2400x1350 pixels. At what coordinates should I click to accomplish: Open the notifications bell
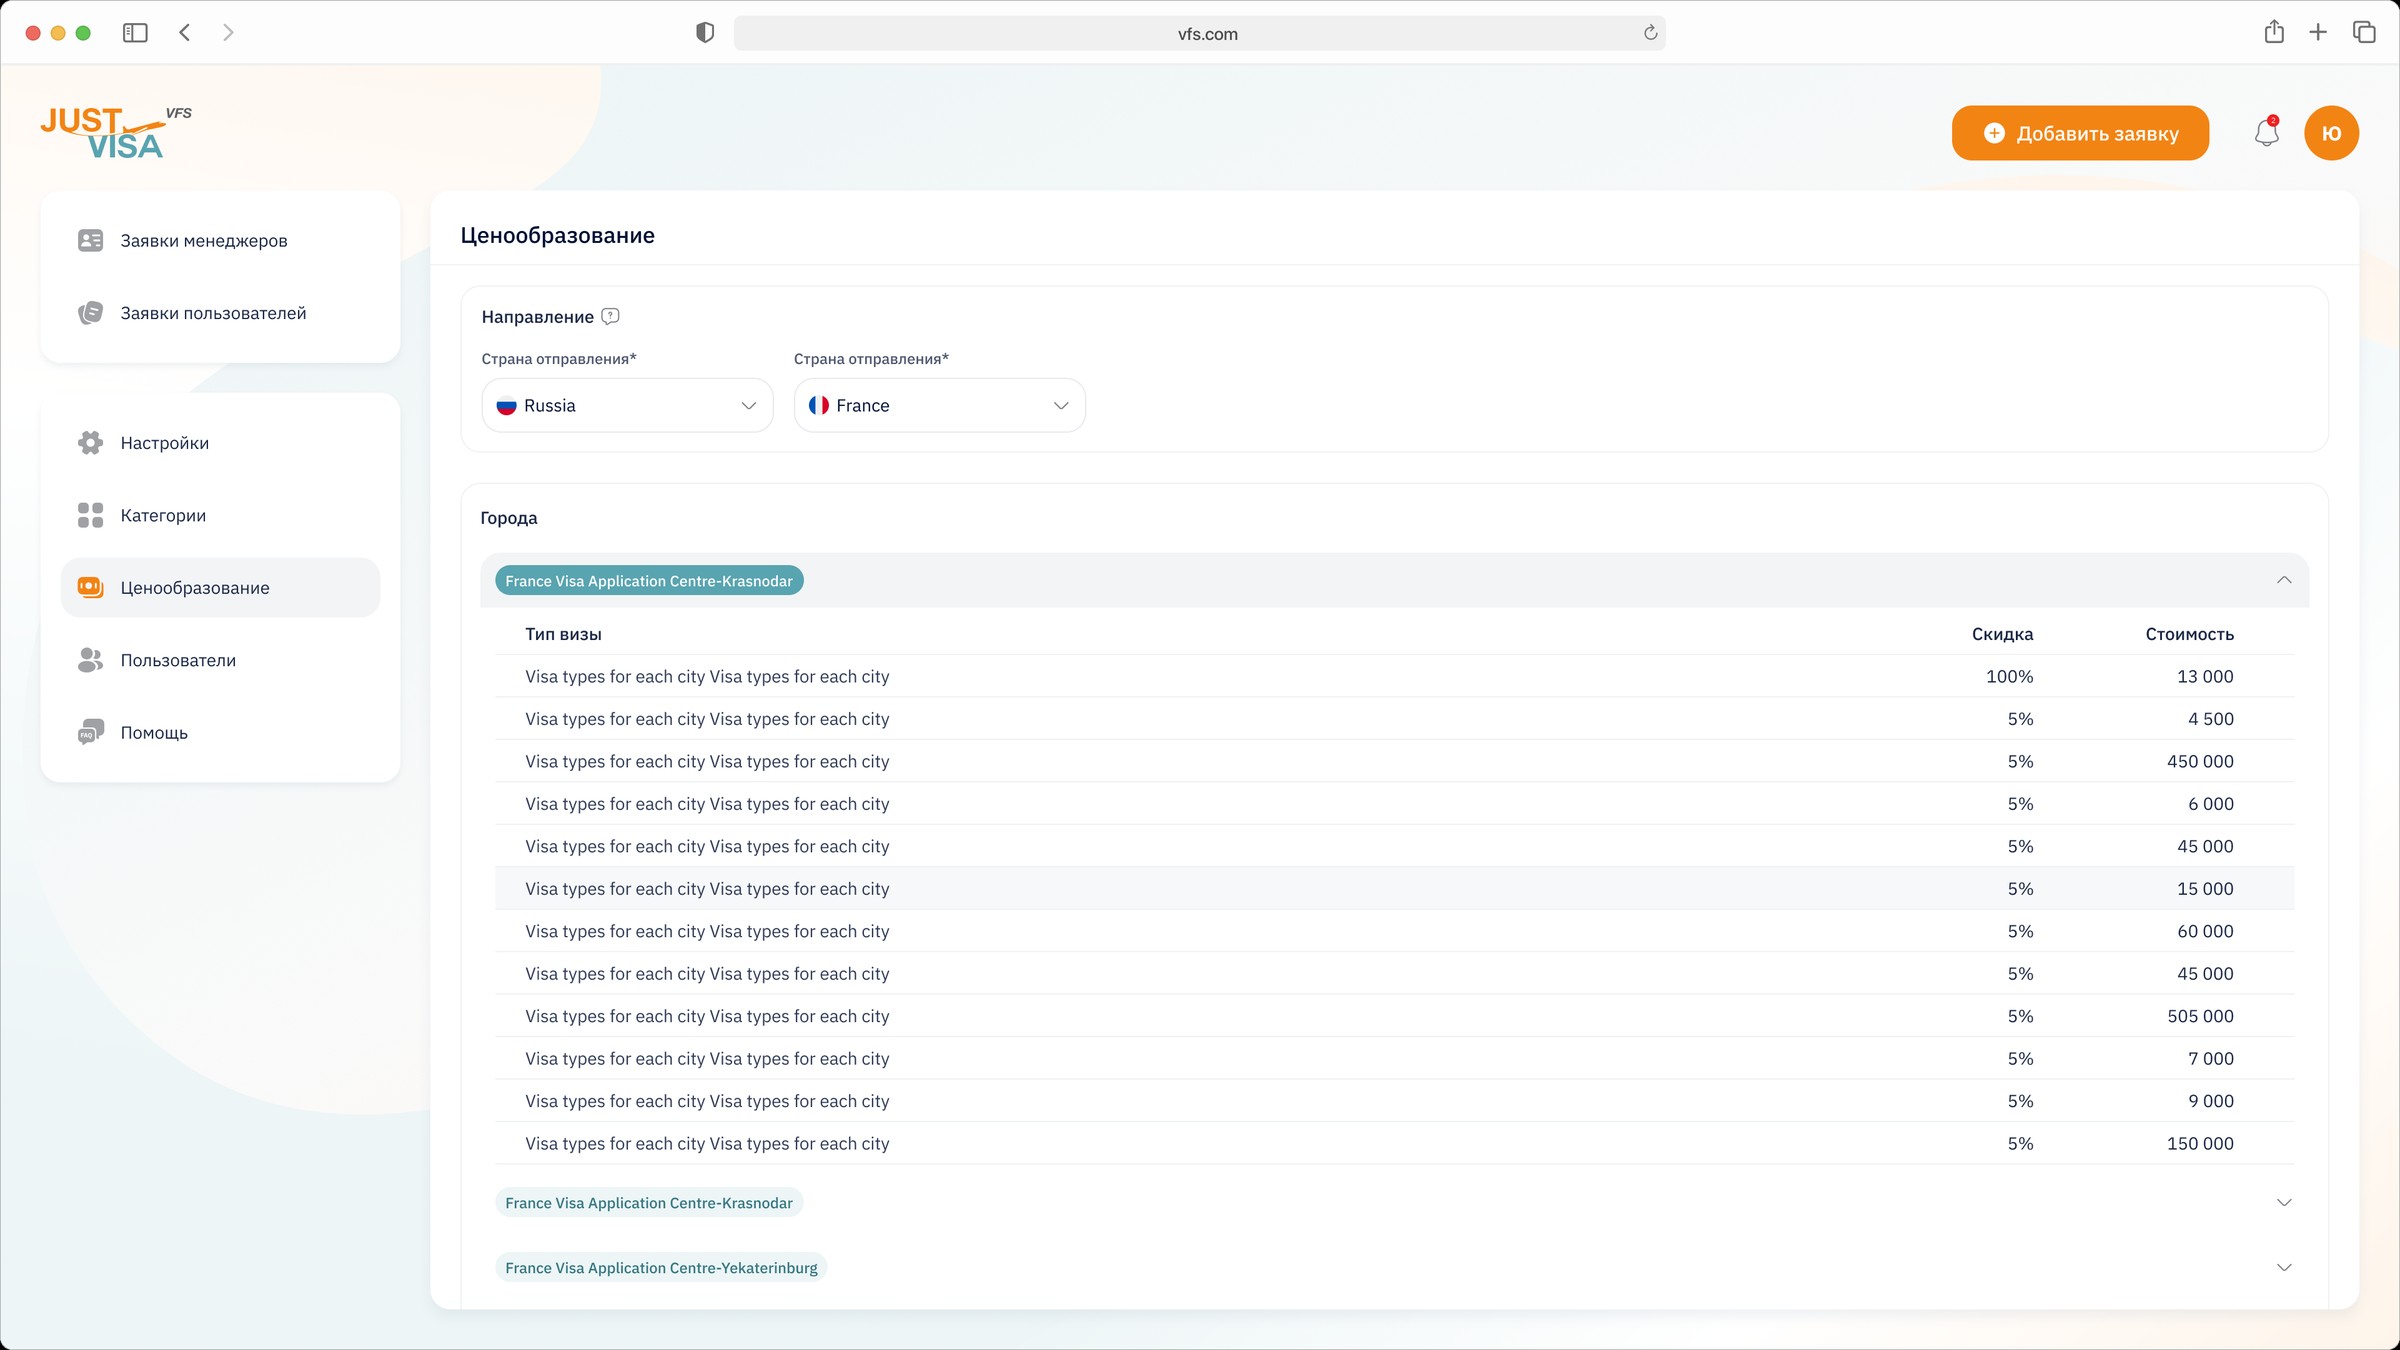tap(2267, 133)
